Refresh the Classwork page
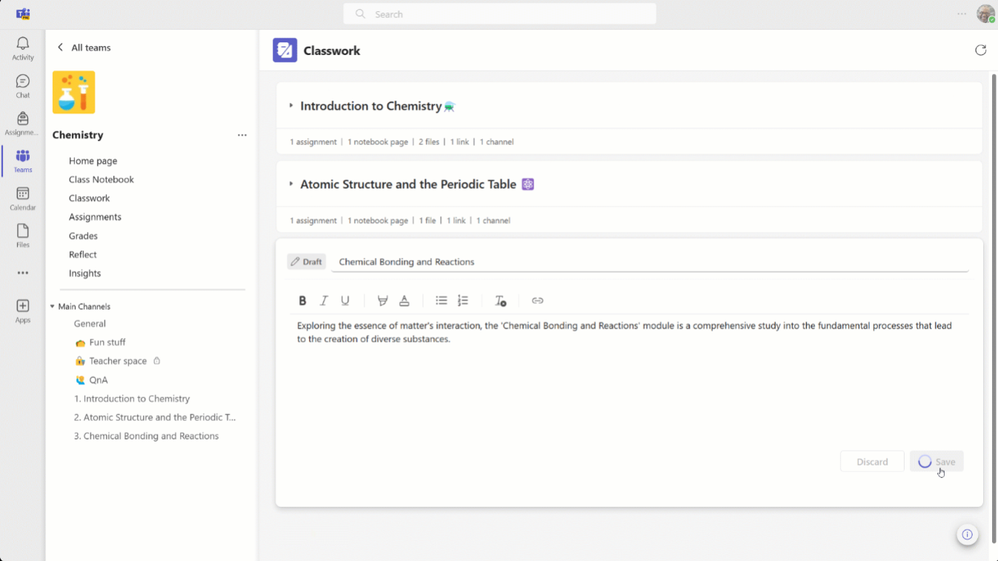This screenshot has height=561, width=998. [x=980, y=50]
